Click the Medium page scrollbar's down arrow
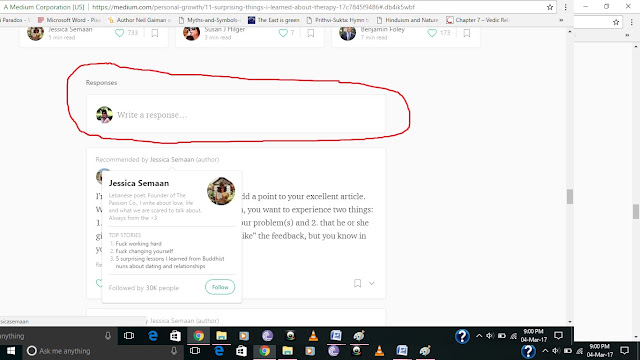The width and height of the screenshot is (640, 360). pos(570,322)
